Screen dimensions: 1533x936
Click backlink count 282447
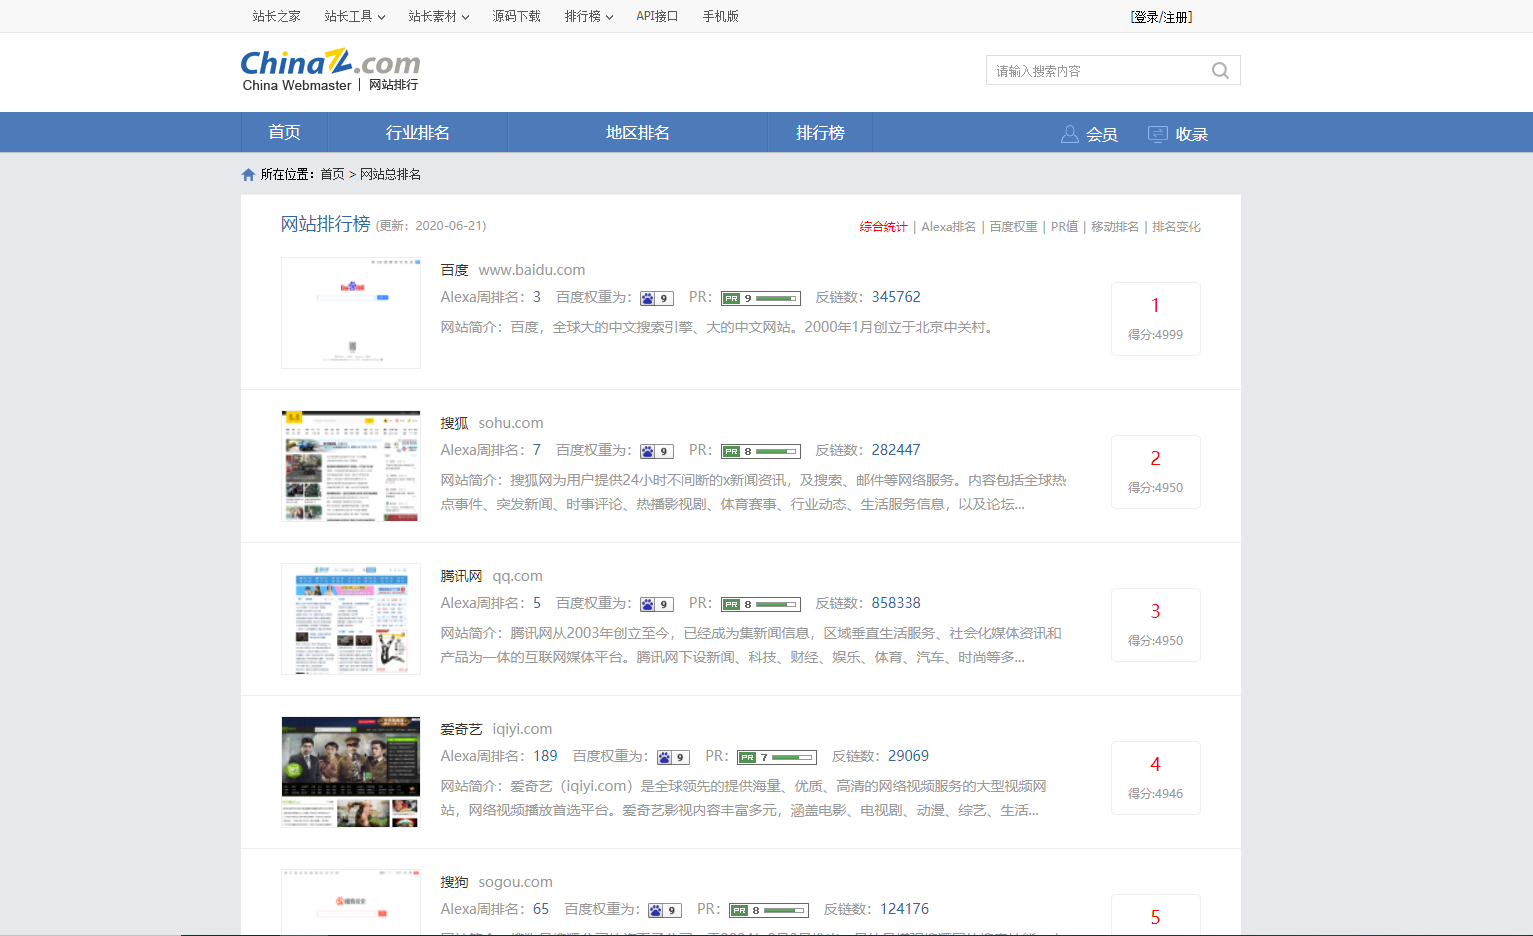[x=896, y=450]
